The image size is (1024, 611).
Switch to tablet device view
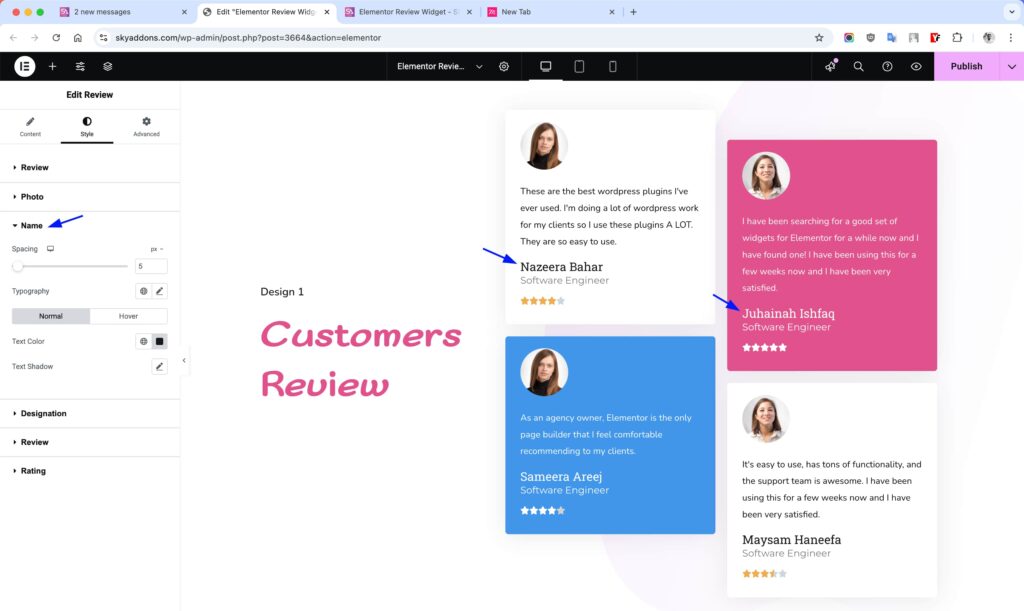click(579, 66)
